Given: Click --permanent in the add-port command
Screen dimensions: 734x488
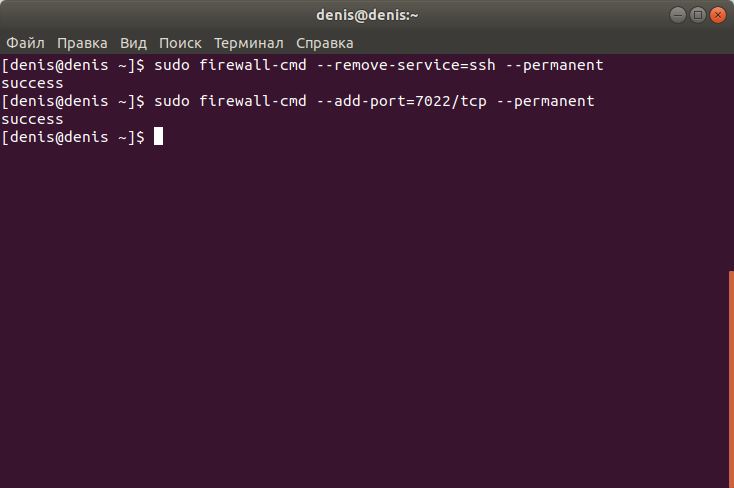Looking at the screenshot, I should pyautogui.click(x=545, y=101).
